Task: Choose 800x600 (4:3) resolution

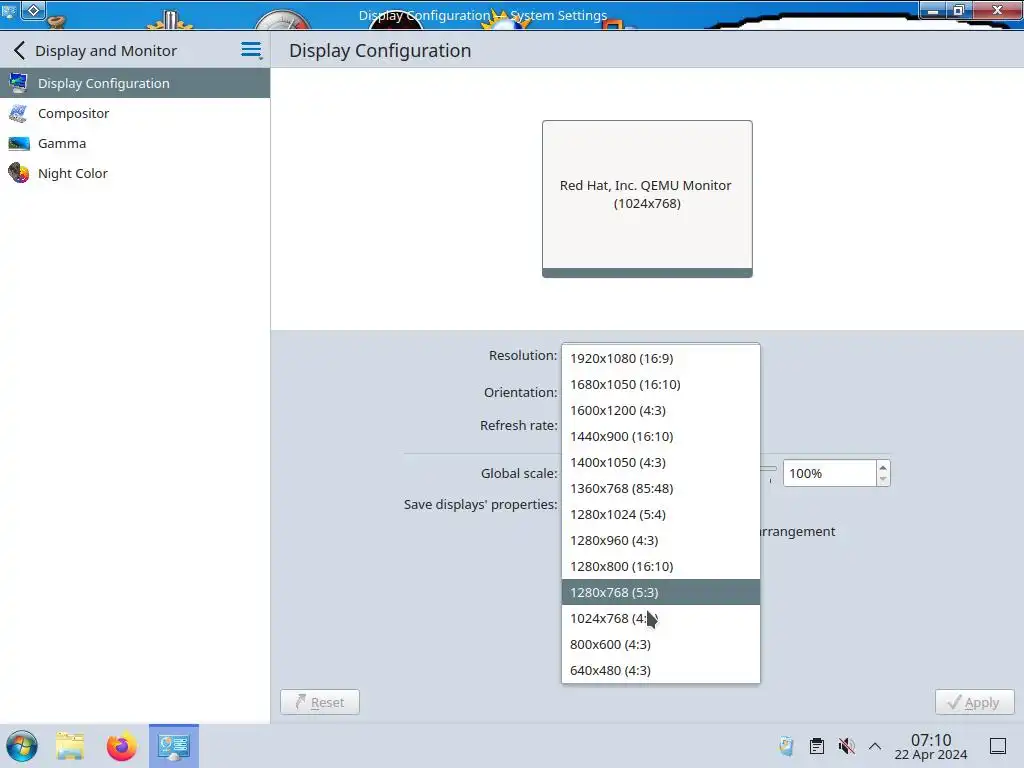Action: [660, 645]
